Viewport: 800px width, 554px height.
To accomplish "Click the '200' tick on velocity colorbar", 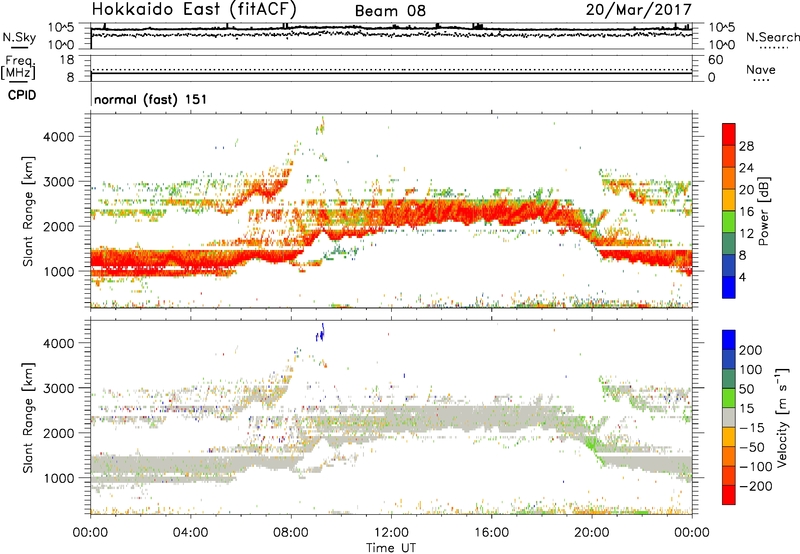I will click(x=751, y=350).
